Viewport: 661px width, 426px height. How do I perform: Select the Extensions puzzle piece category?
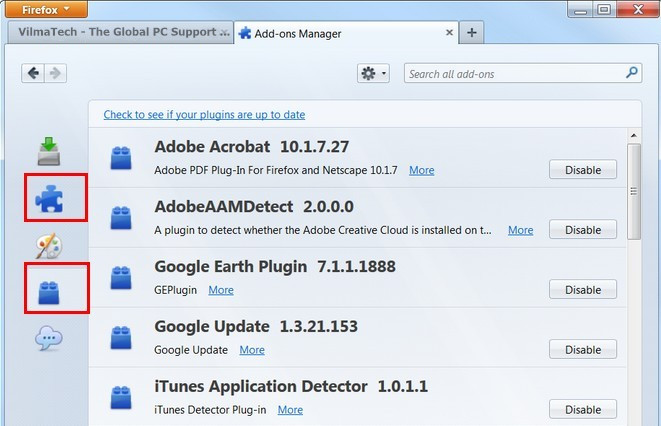tap(49, 198)
